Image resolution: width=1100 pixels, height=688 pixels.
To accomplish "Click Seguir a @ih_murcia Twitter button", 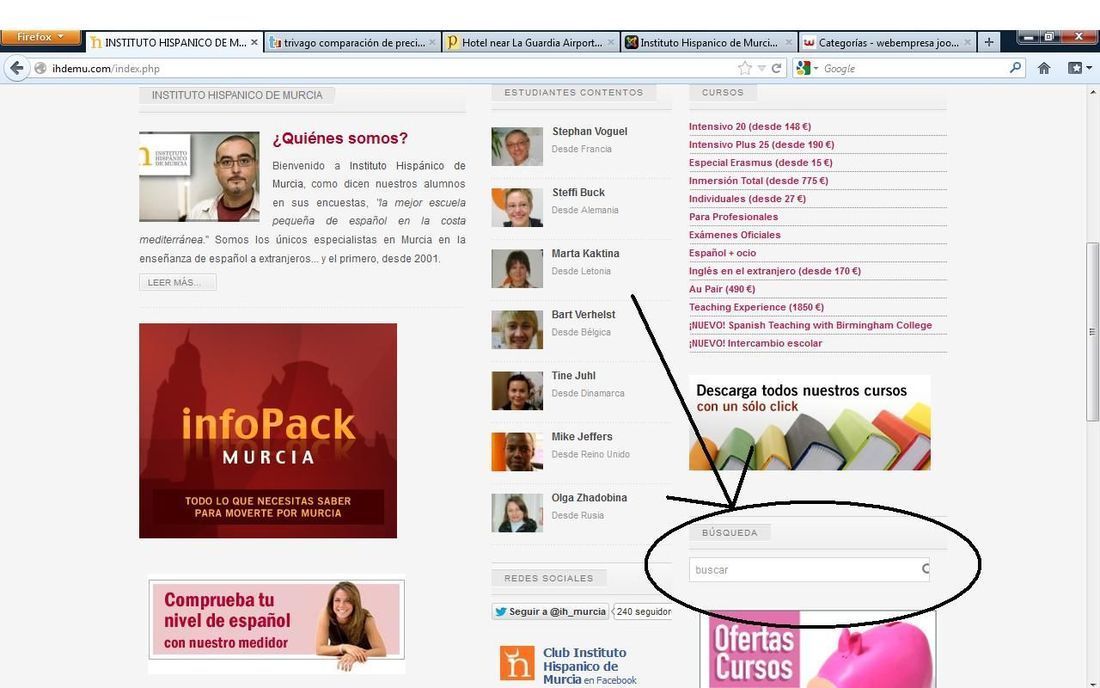I will (550, 612).
